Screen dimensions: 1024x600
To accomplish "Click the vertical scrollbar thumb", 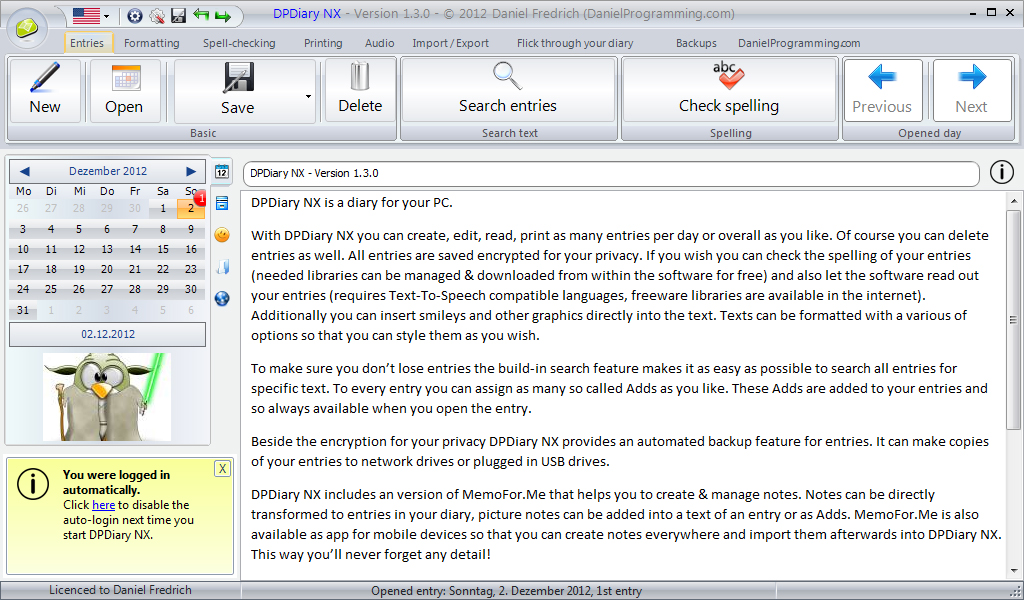I will (1014, 320).
